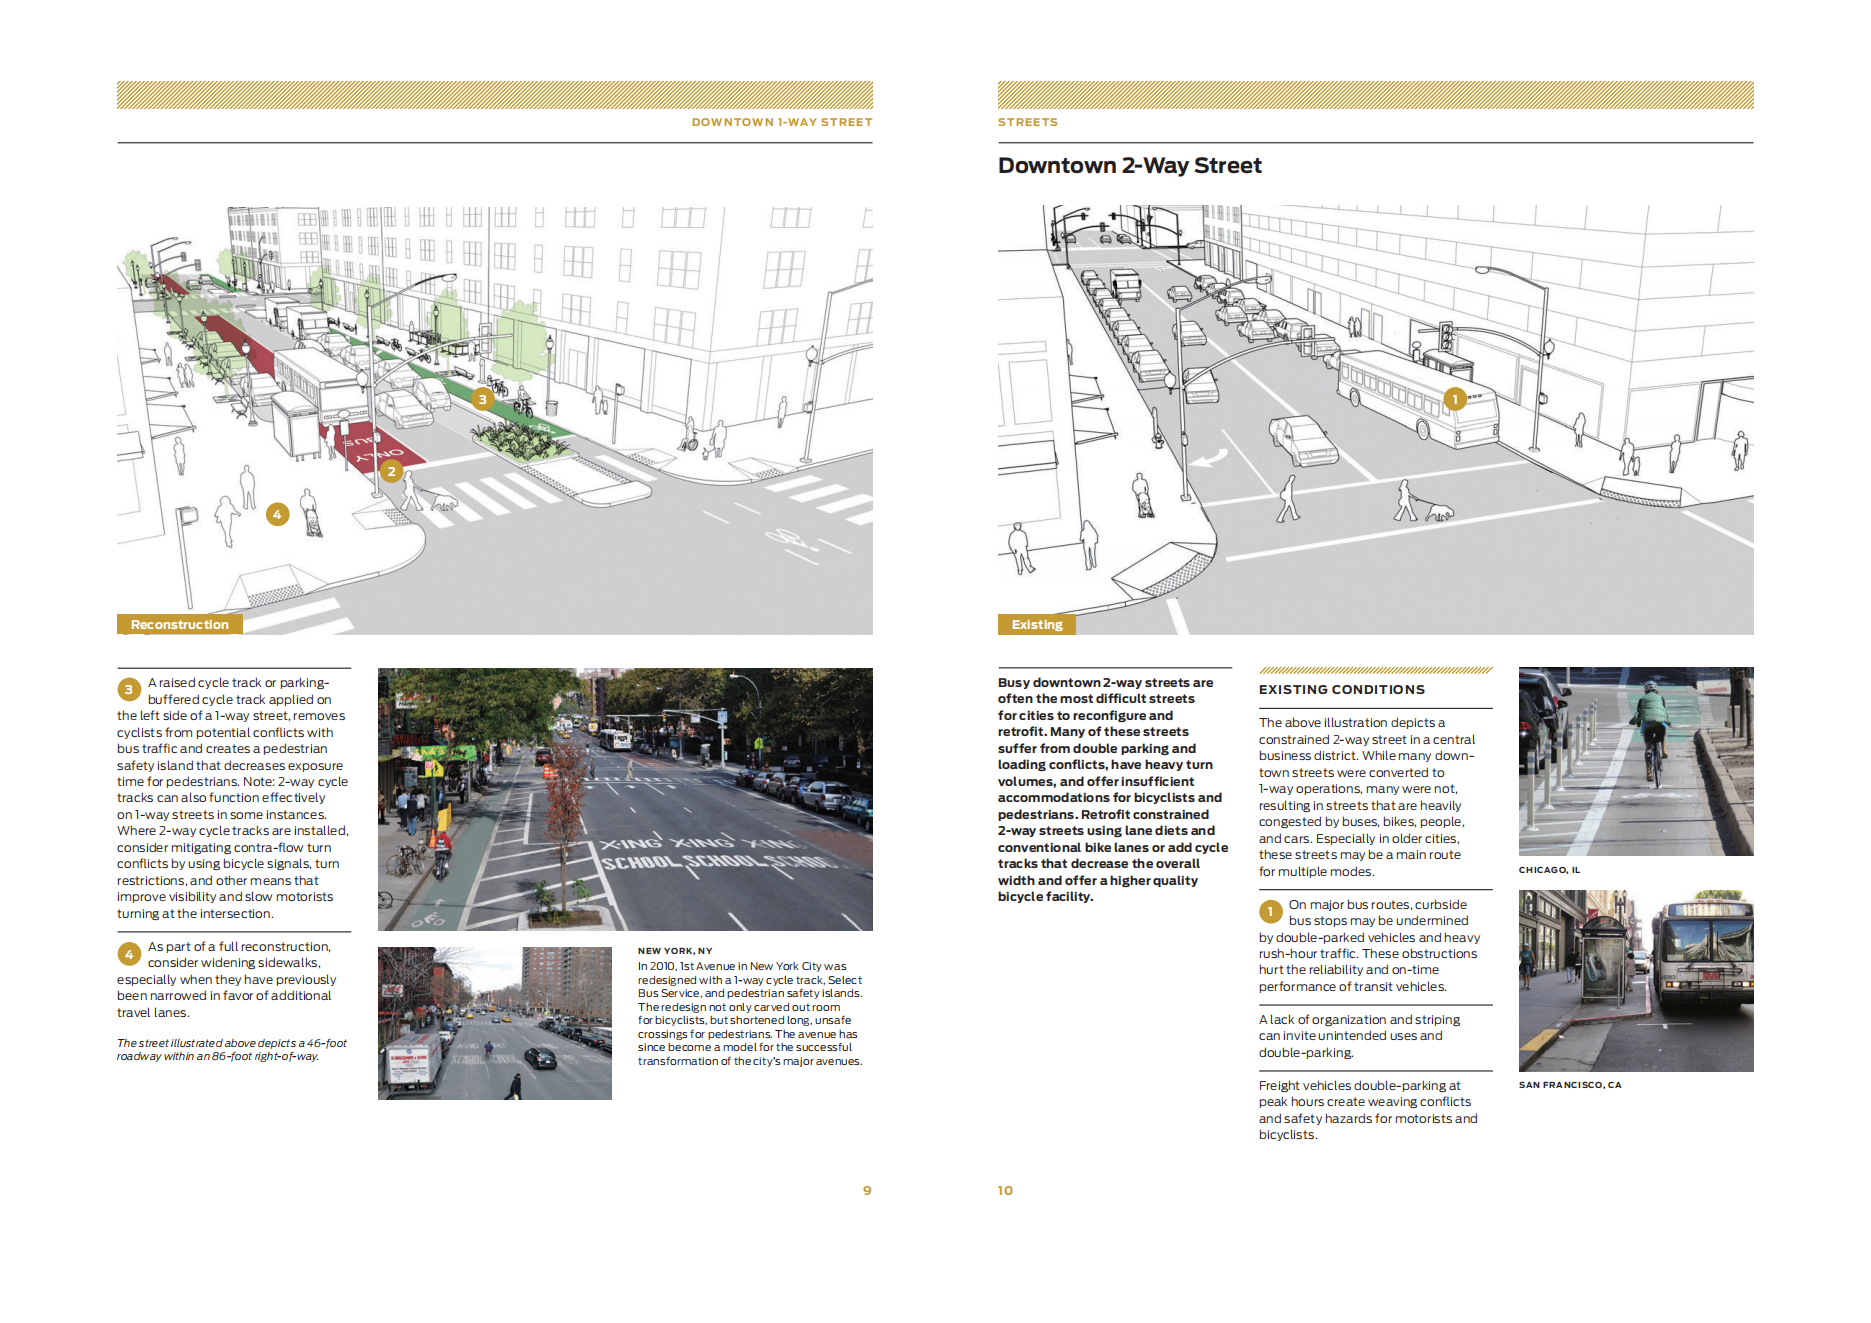The width and height of the screenshot is (1871, 1323).
Task: Click the Existing label tag
Action: click(1036, 624)
